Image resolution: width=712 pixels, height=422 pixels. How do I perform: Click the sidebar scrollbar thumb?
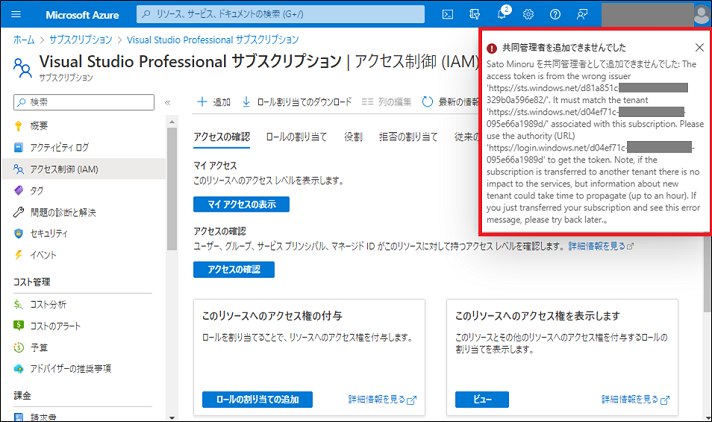[172, 189]
